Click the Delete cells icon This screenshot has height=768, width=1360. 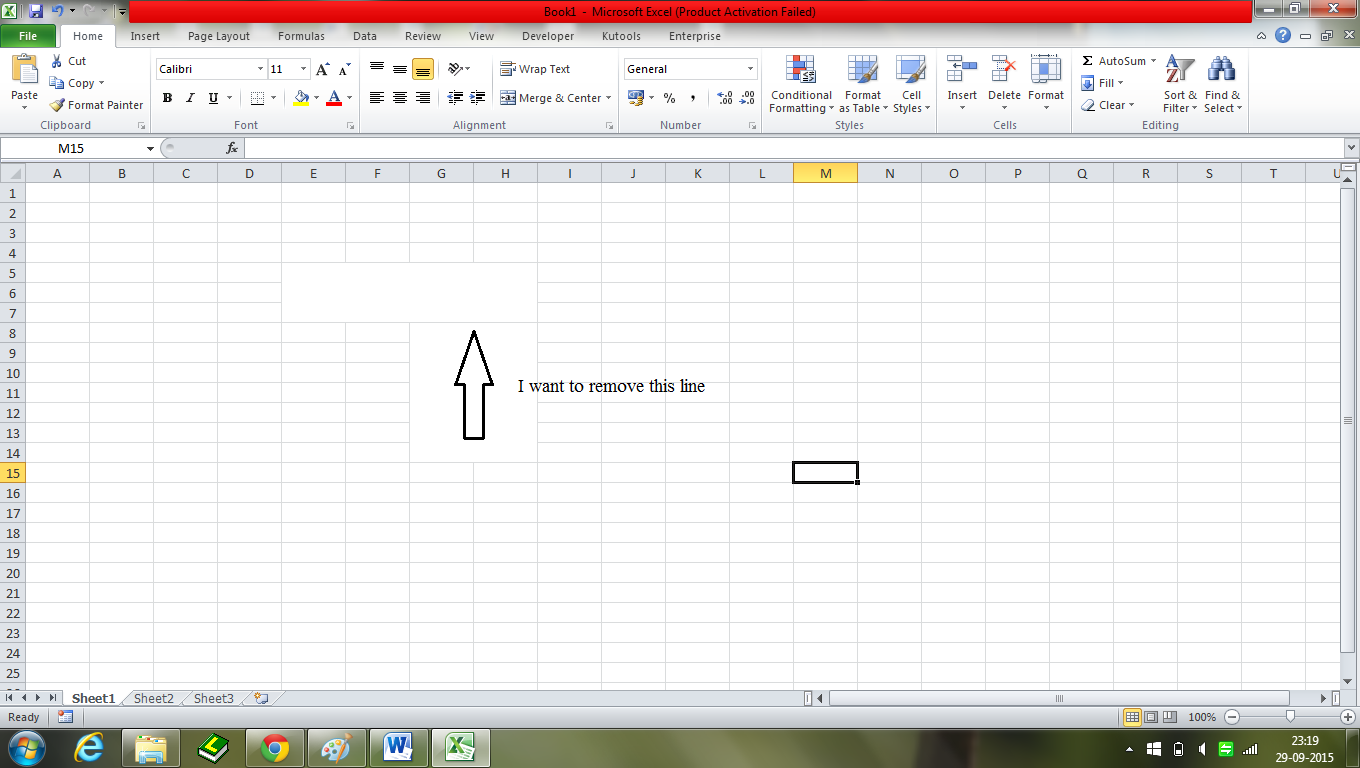coord(1004,70)
